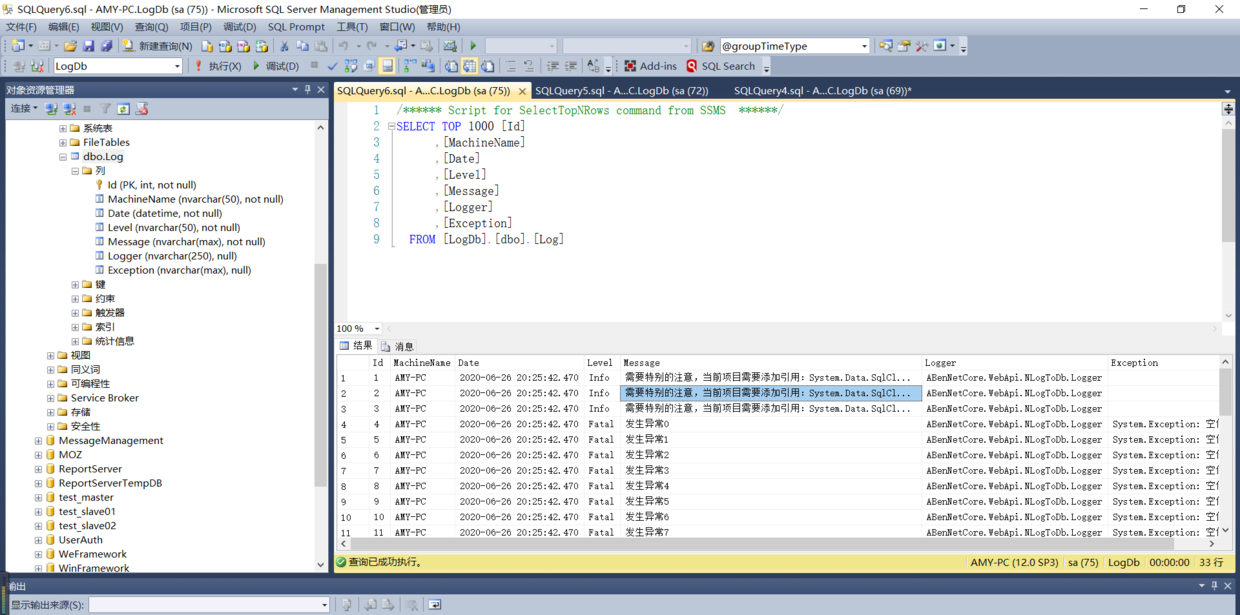This screenshot has height=615, width=1240.
Task: Click the Increase Indent icon
Action: coord(570,66)
